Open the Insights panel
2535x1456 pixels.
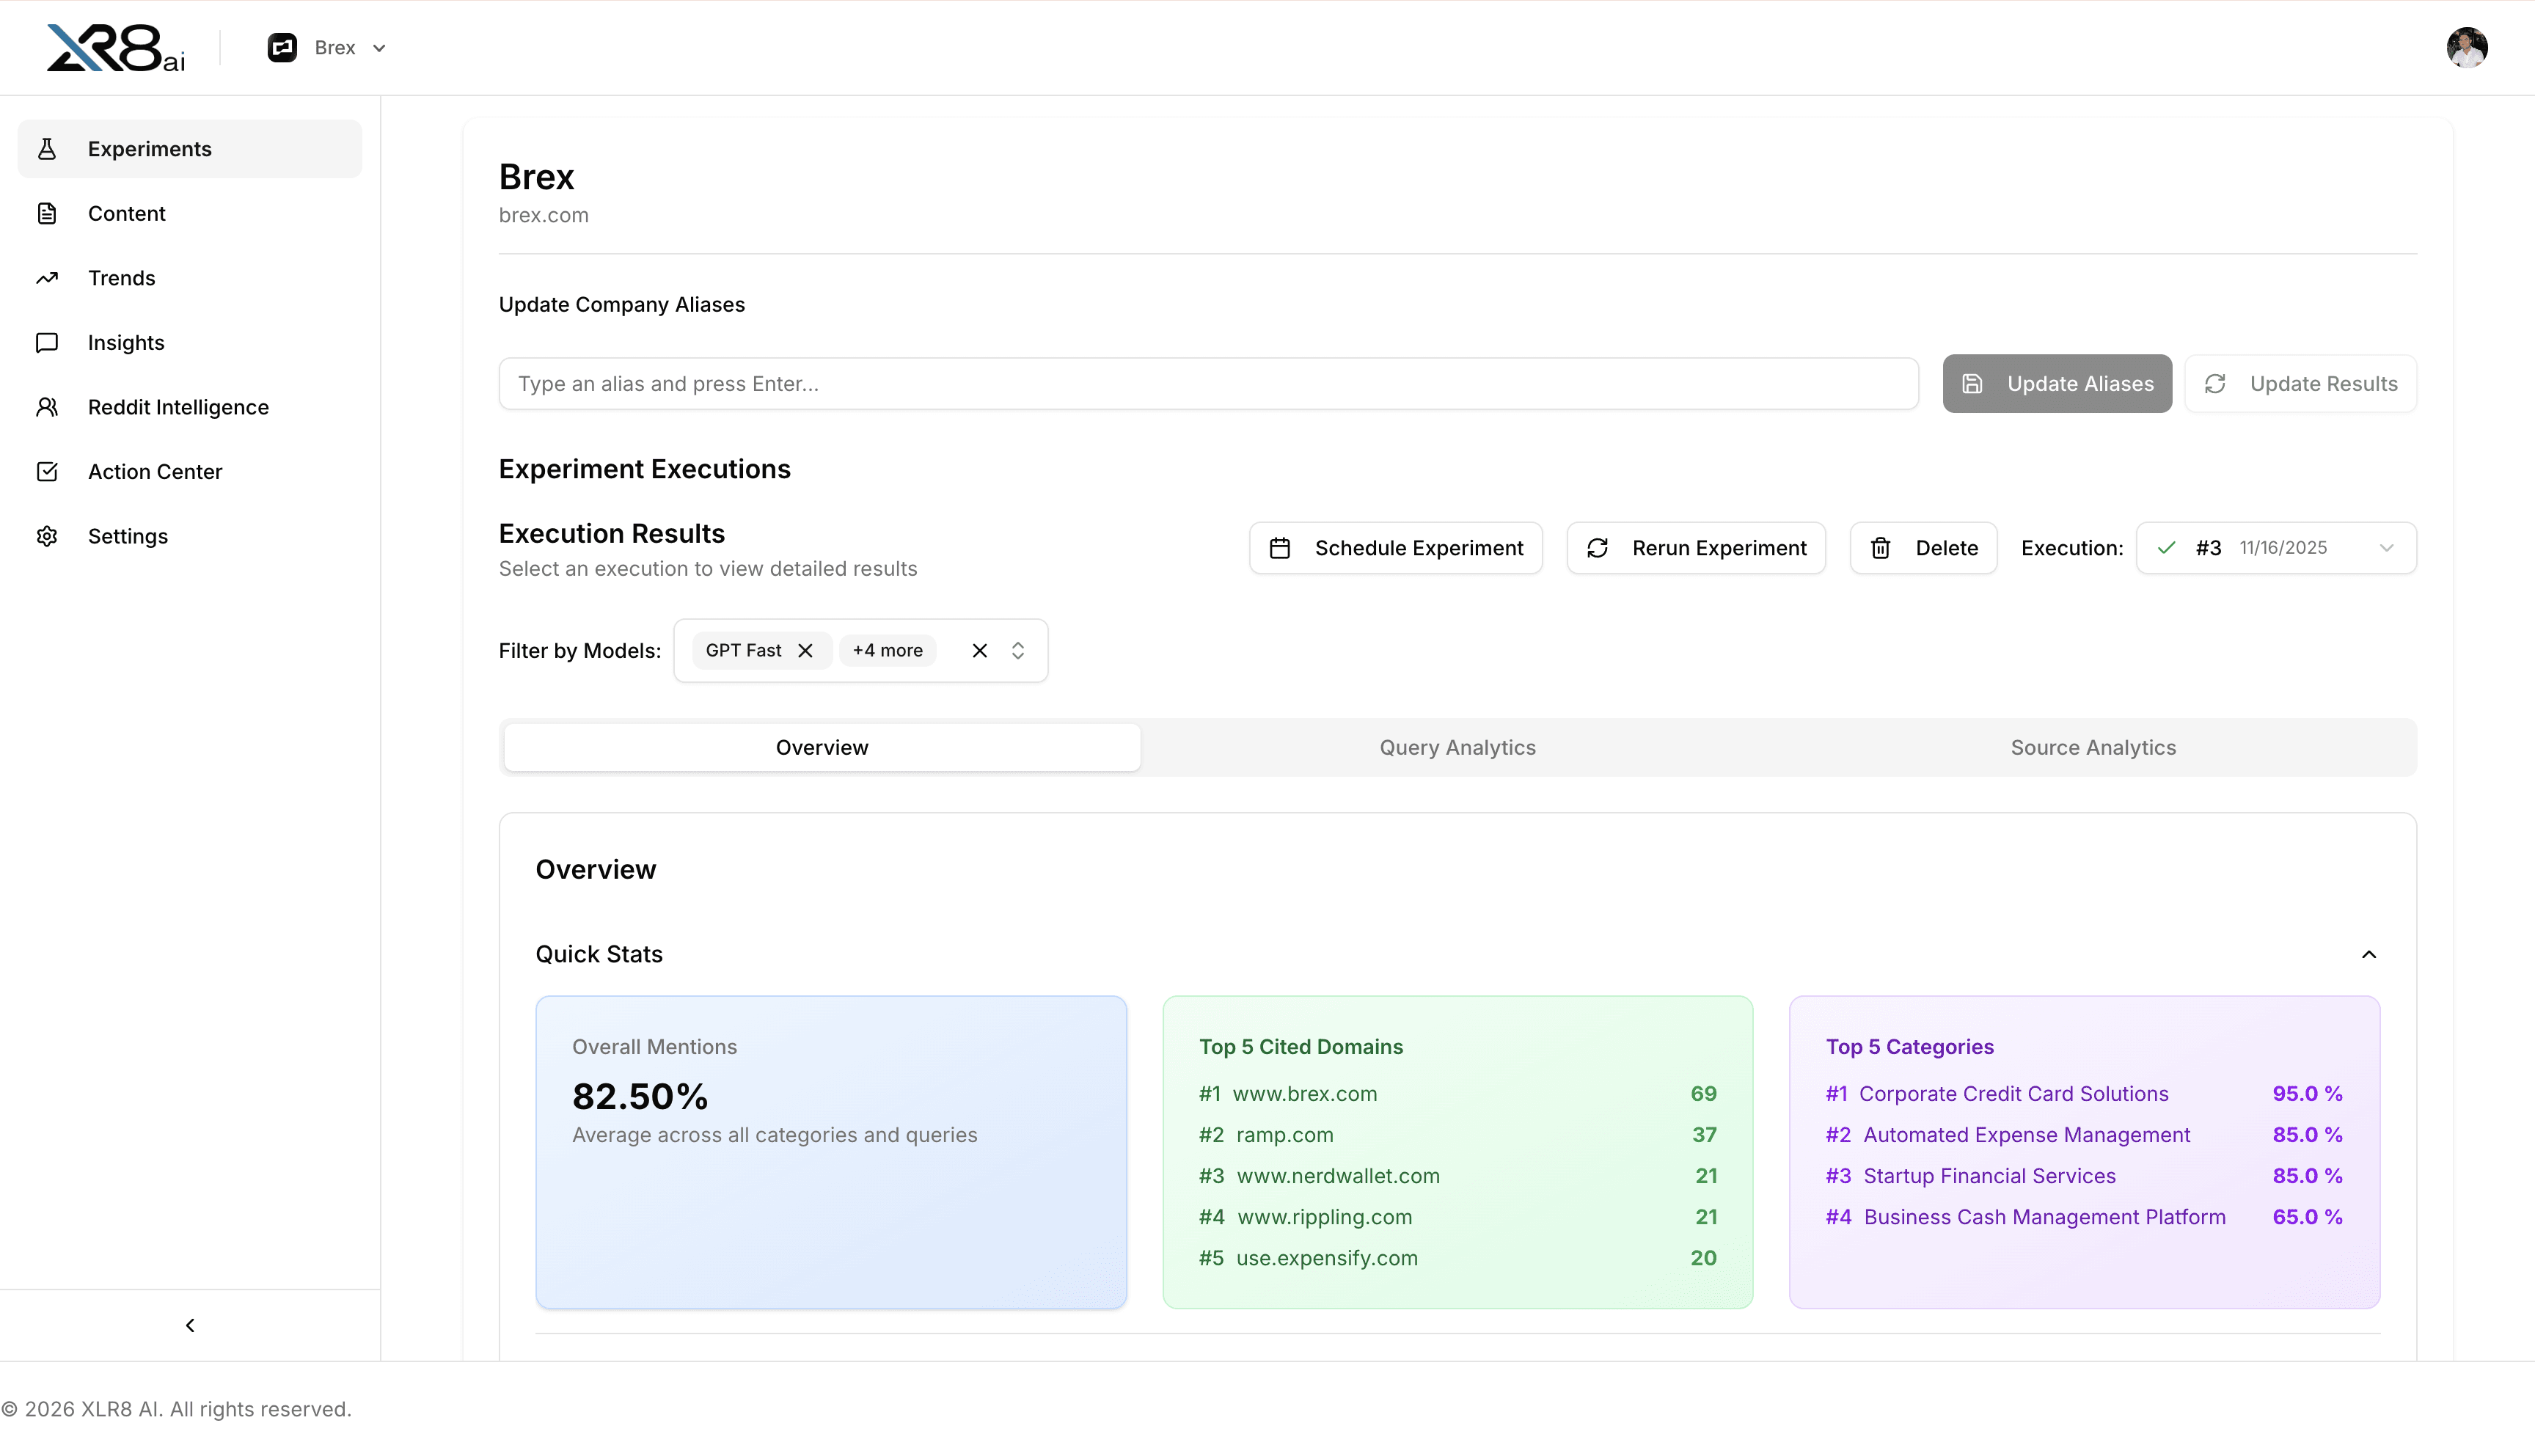(x=125, y=342)
